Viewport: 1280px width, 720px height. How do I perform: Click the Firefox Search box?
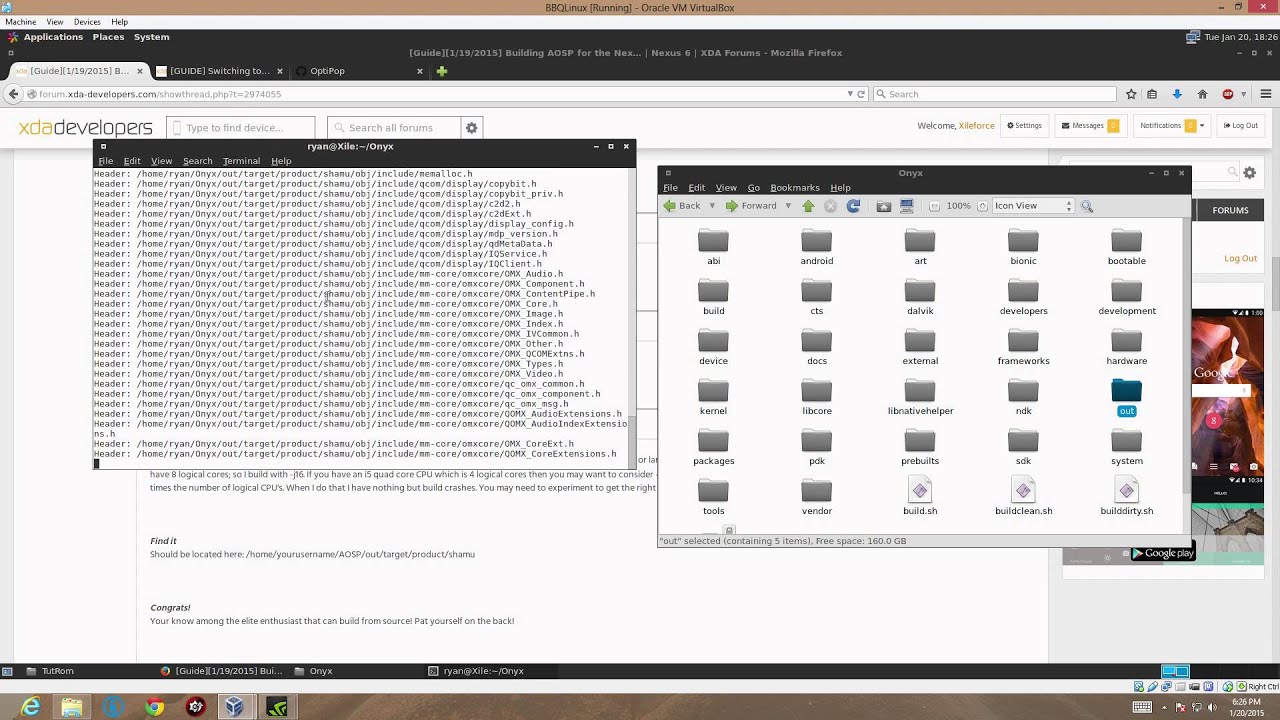pyautogui.click(x=994, y=94)
